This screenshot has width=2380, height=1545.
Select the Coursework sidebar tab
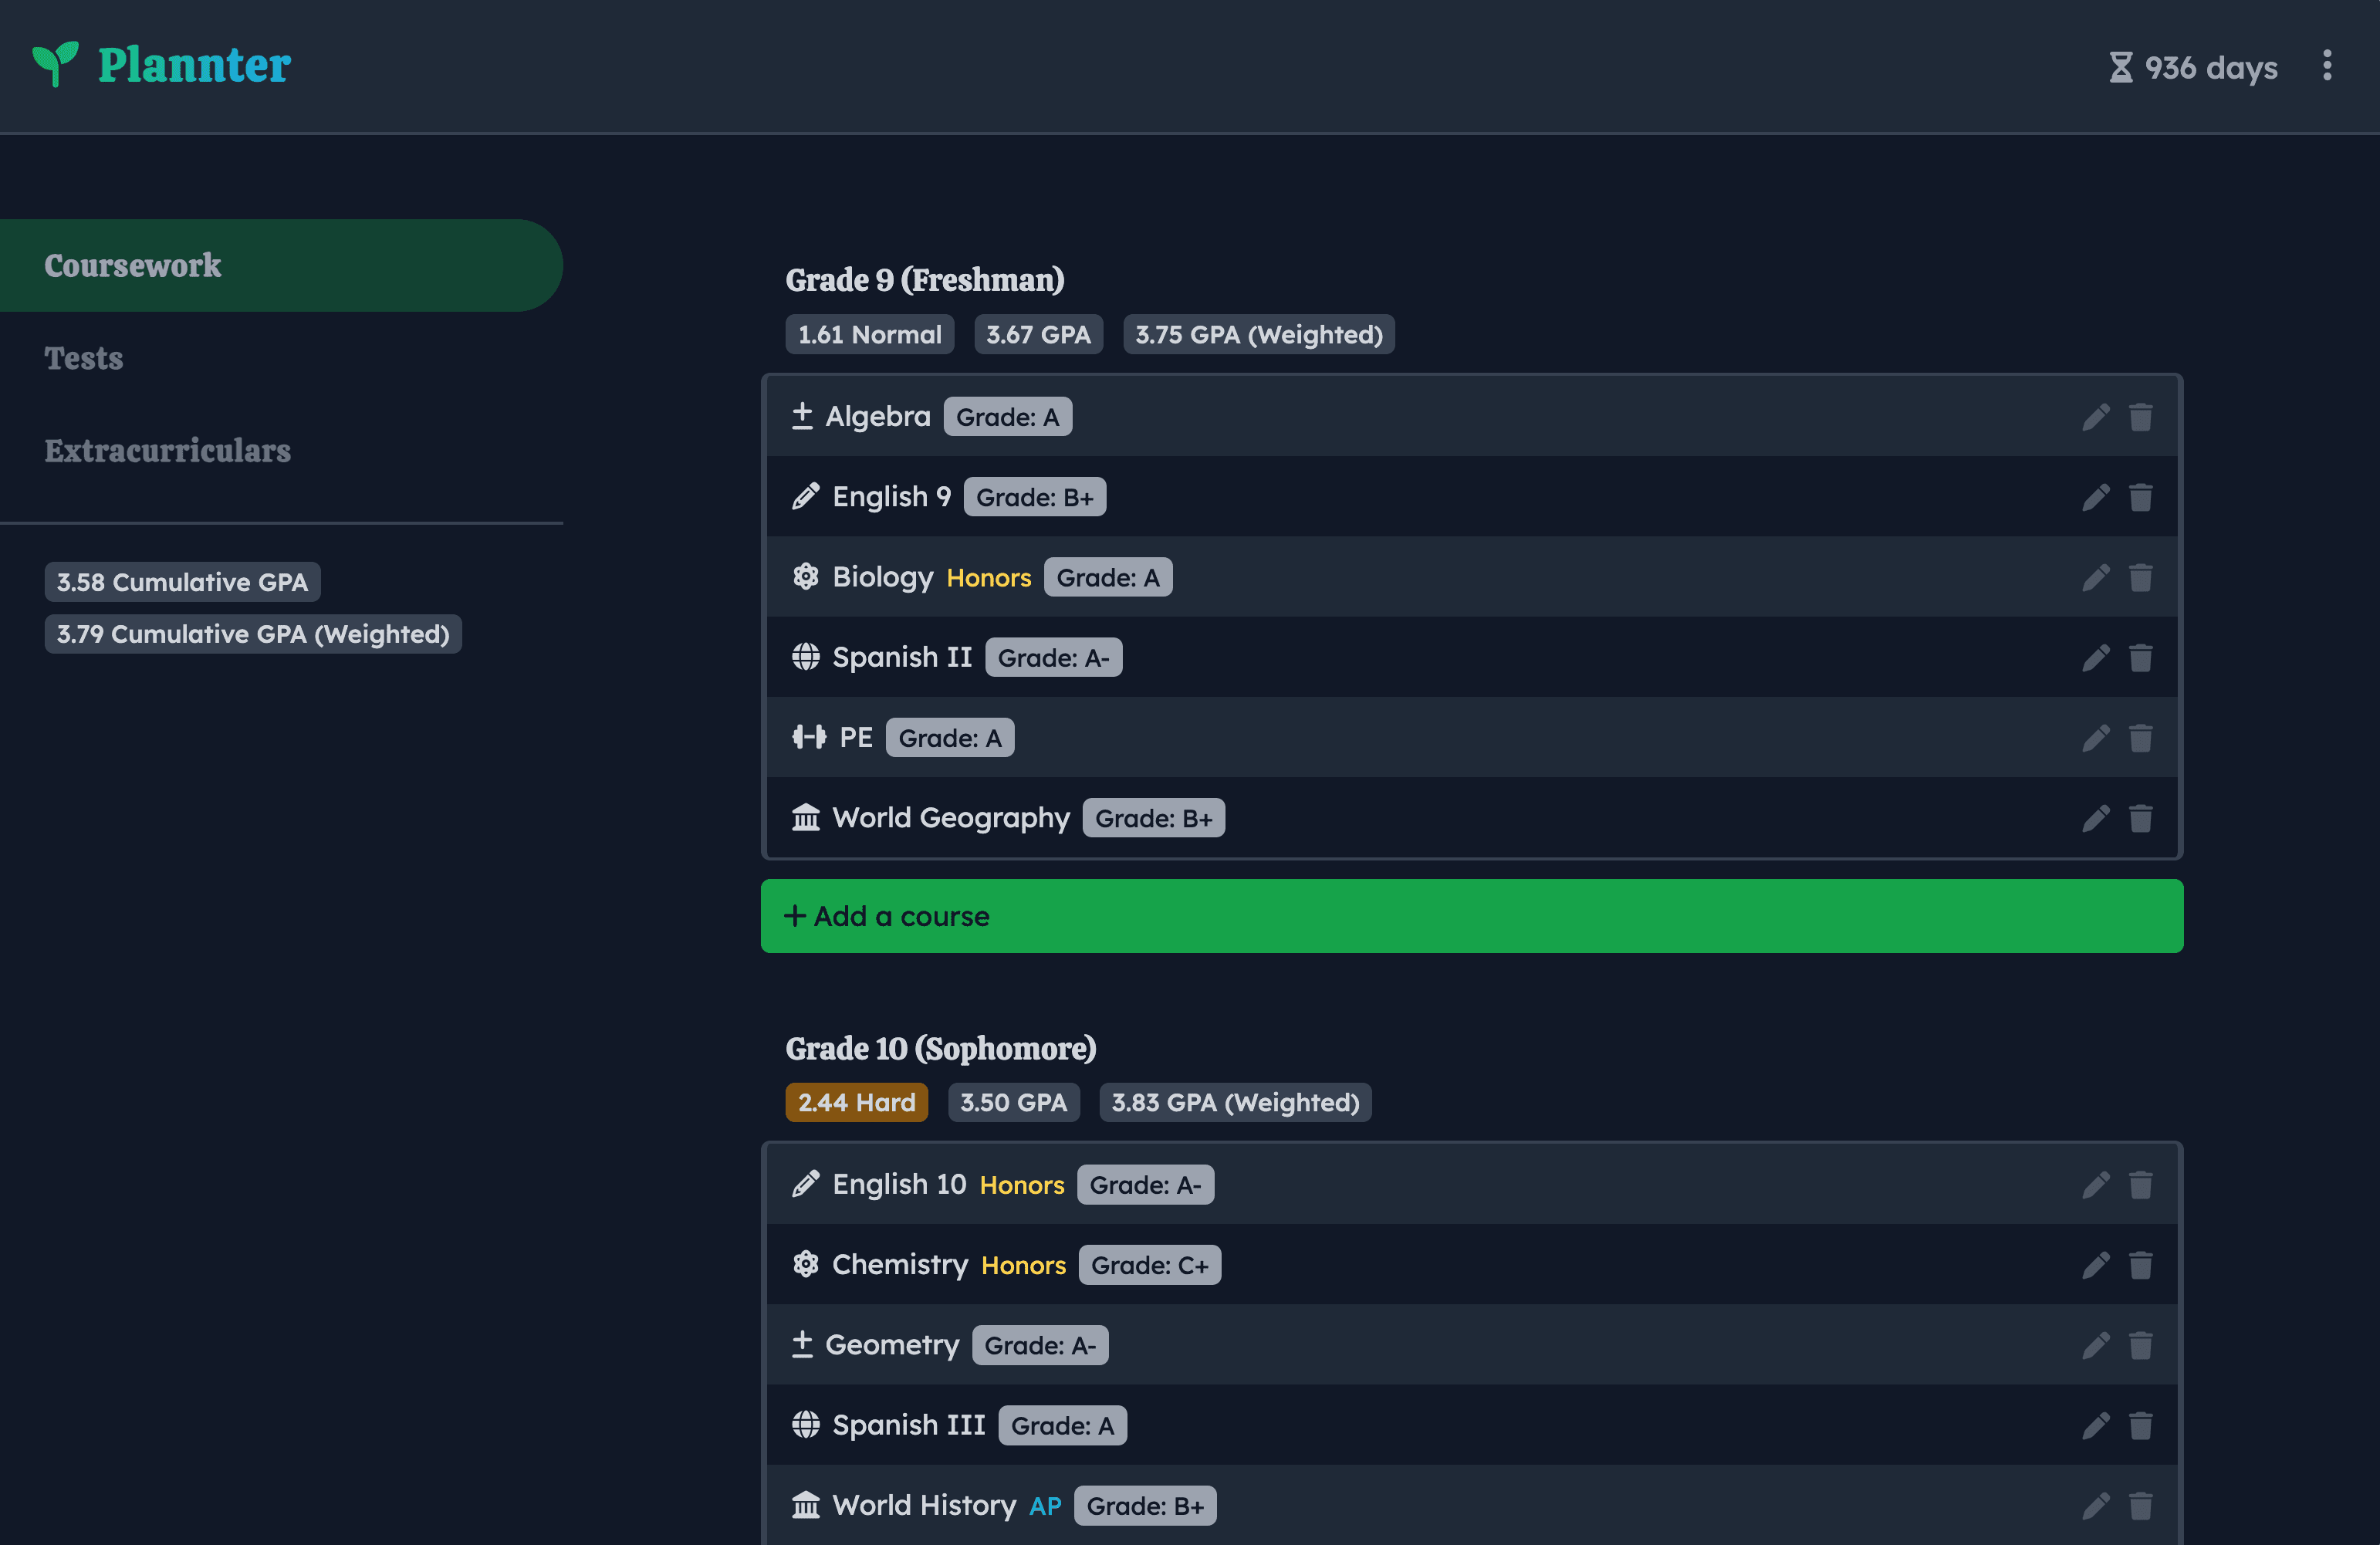(x=133, y=266)
